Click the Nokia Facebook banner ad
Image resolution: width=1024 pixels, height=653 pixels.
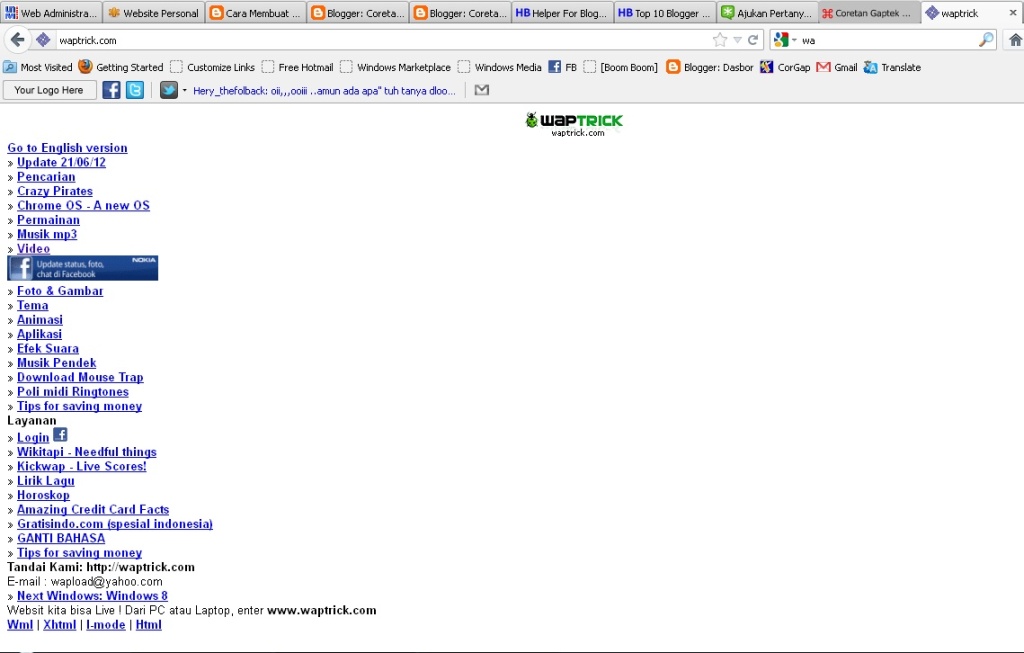pos(82,268)
